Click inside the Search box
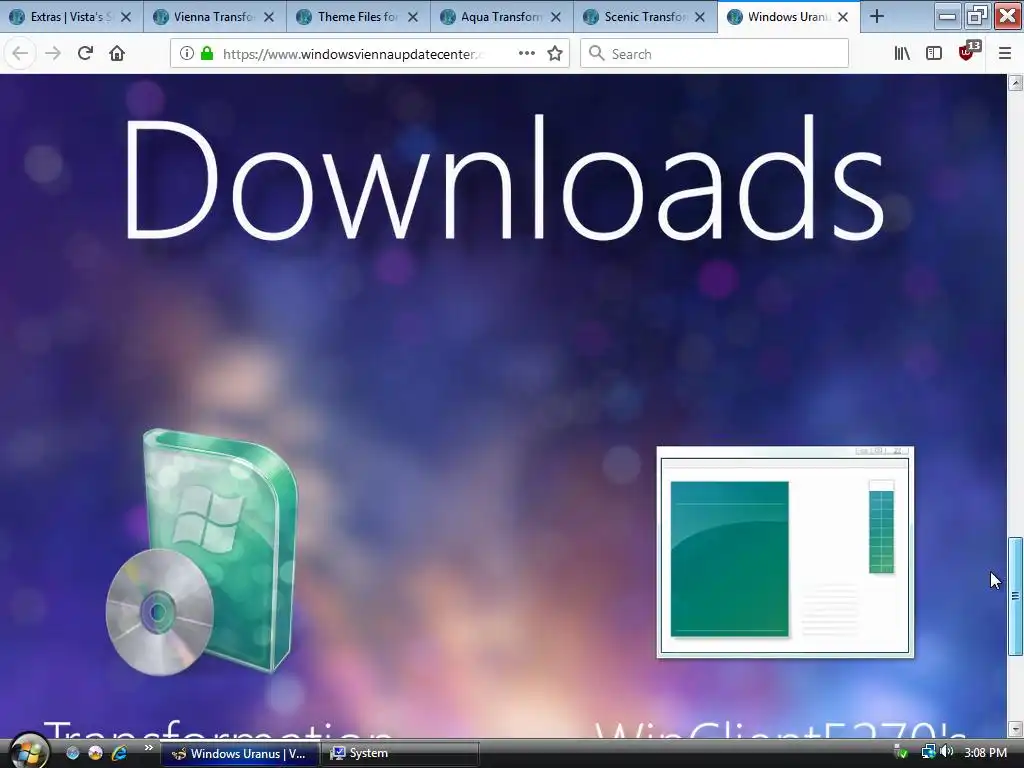 tap(714, 54)
